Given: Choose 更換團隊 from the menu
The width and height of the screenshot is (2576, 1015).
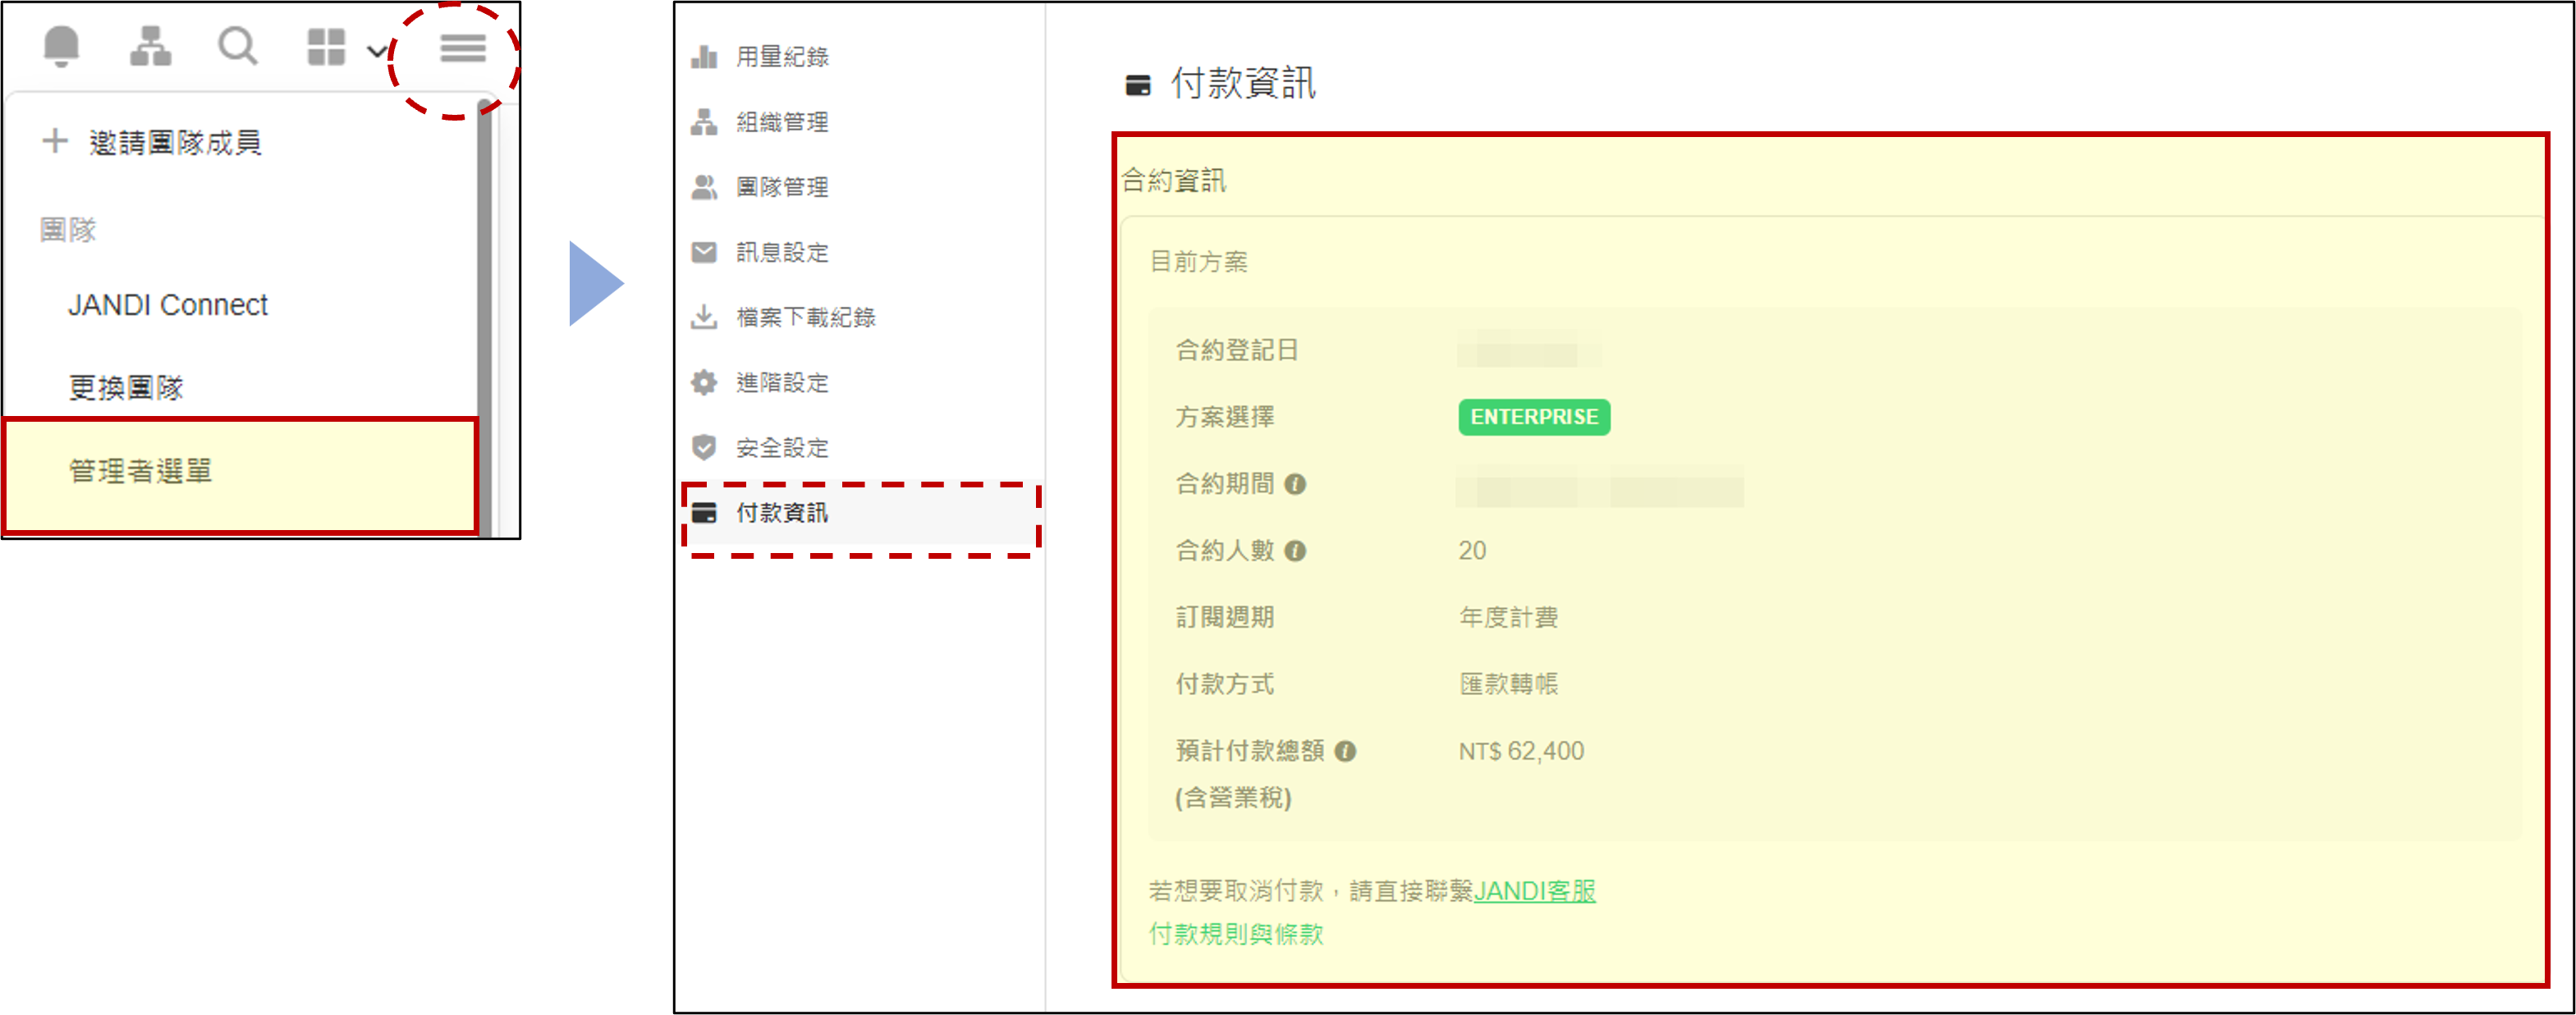Looking at the screenshot, I should [x=126, y=388].
